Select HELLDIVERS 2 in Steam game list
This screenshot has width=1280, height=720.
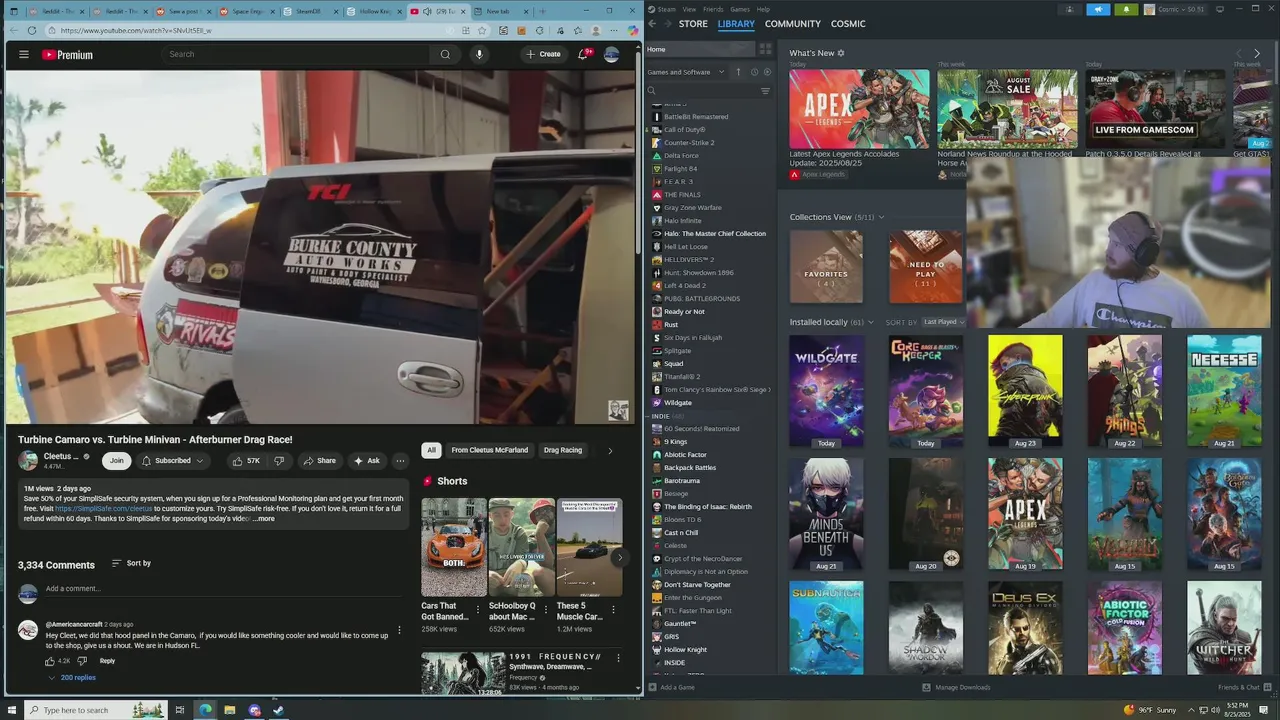tap(688, 260)
